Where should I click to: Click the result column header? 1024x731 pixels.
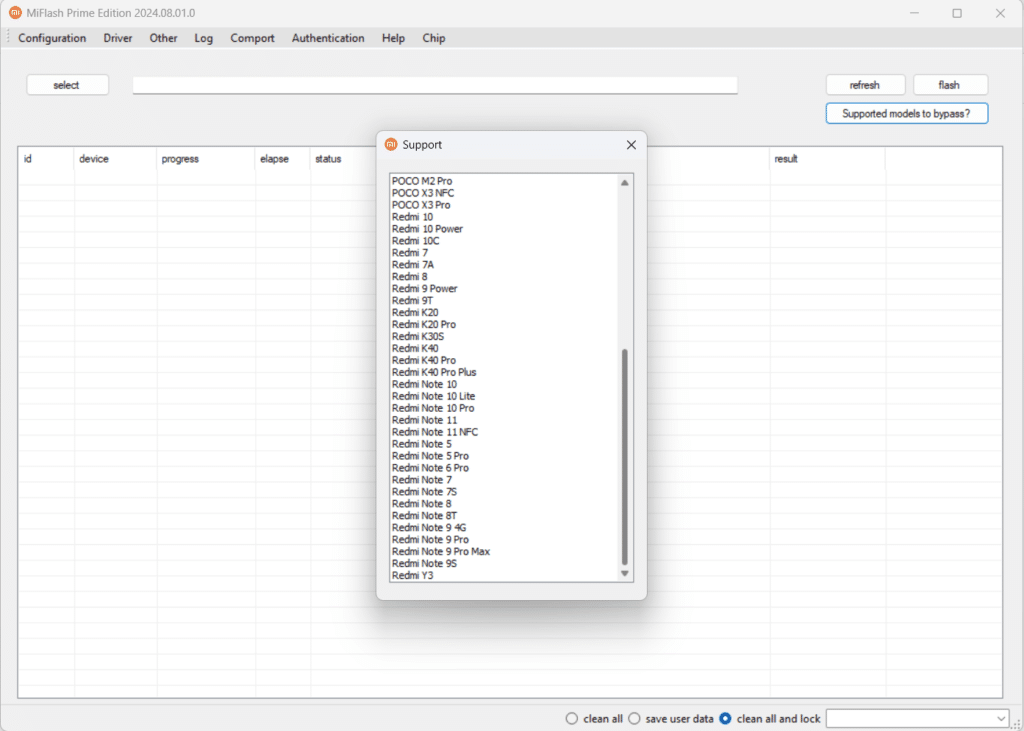click(x=827, y=159)
